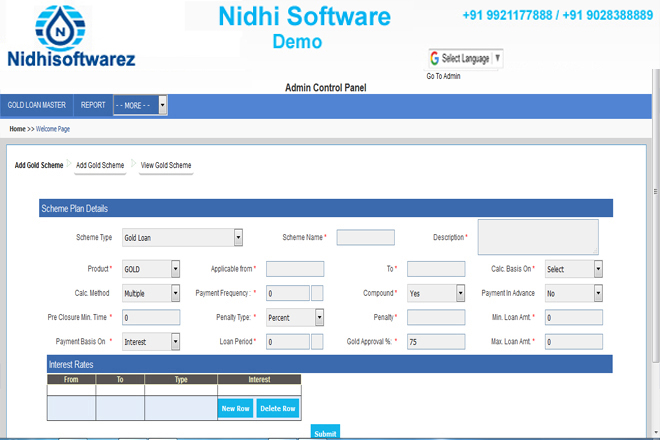Switch to the View Gold Scheme tab

(x=166, y=165)
